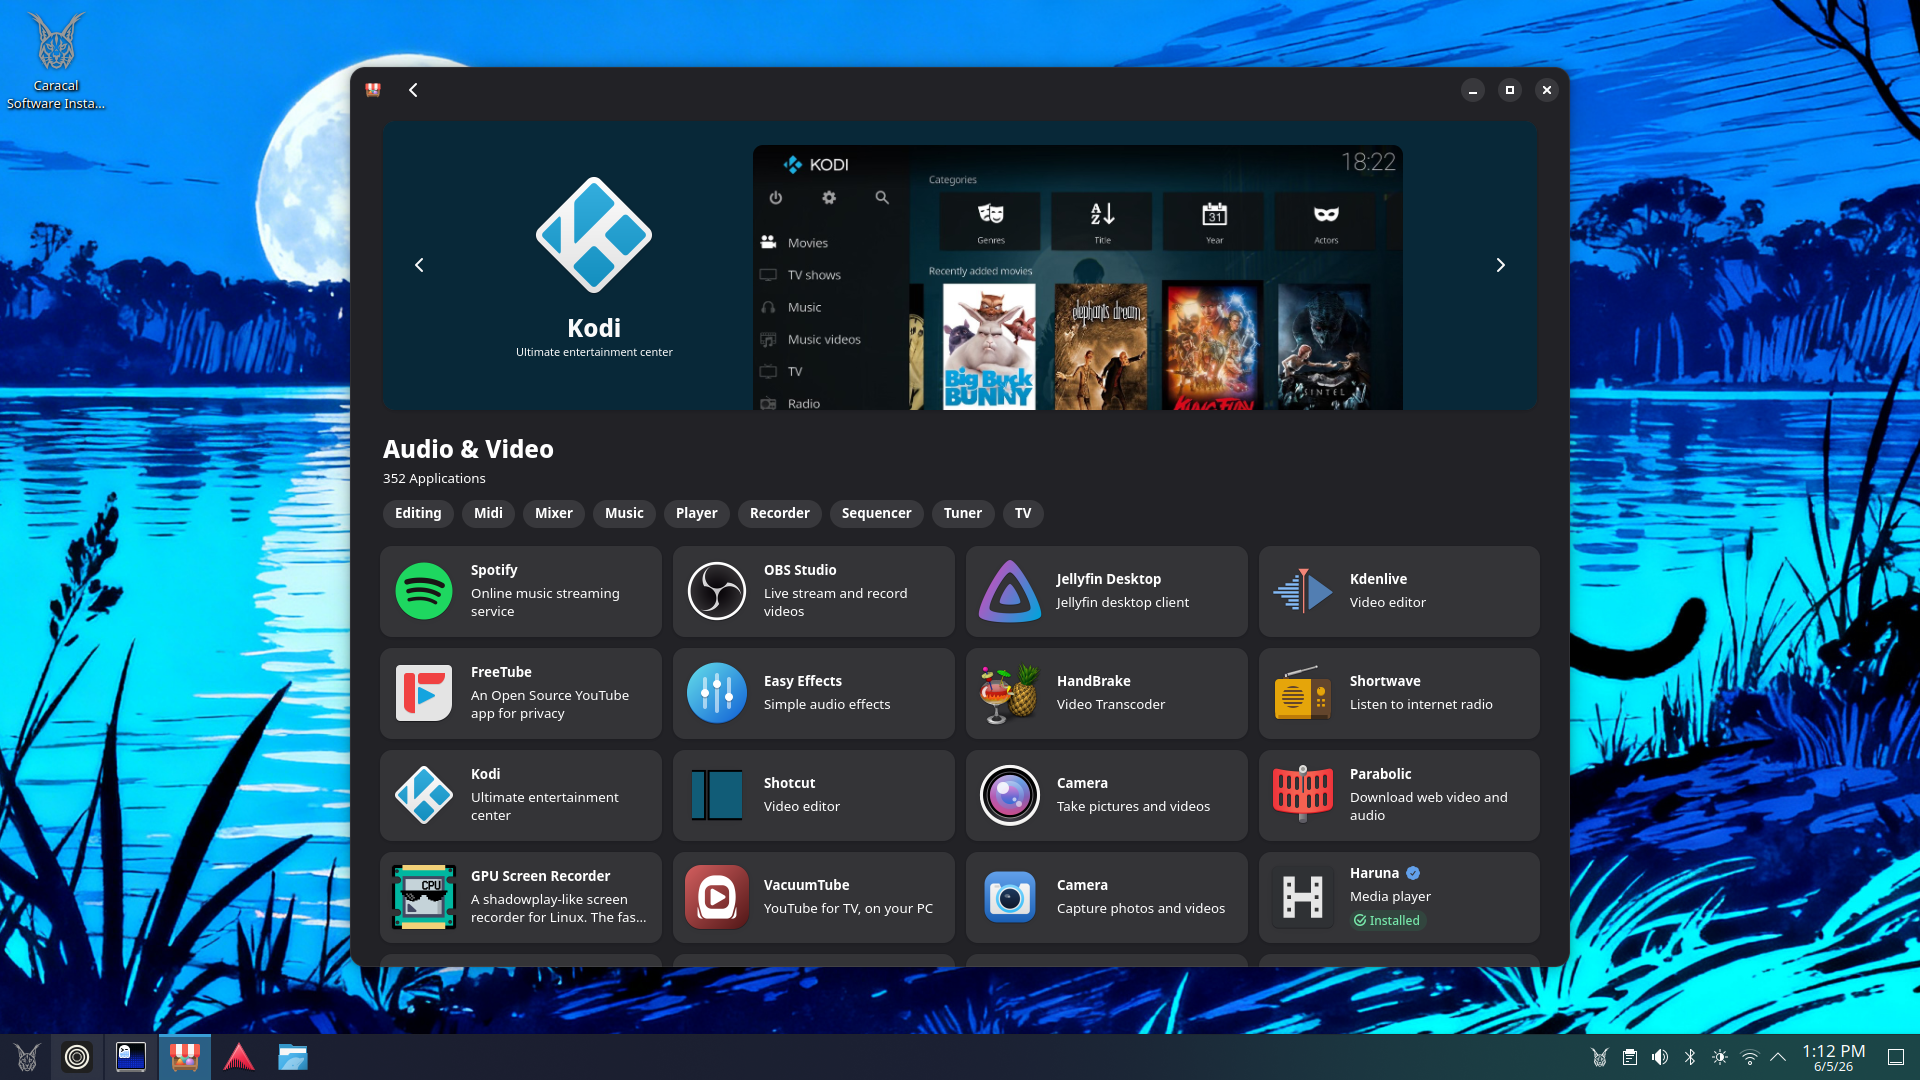Image resolution: width=1920 pixels, height=1080 pixels.
Task: Expand hidden system tray icons
Action: (x=1778, y=1057)
